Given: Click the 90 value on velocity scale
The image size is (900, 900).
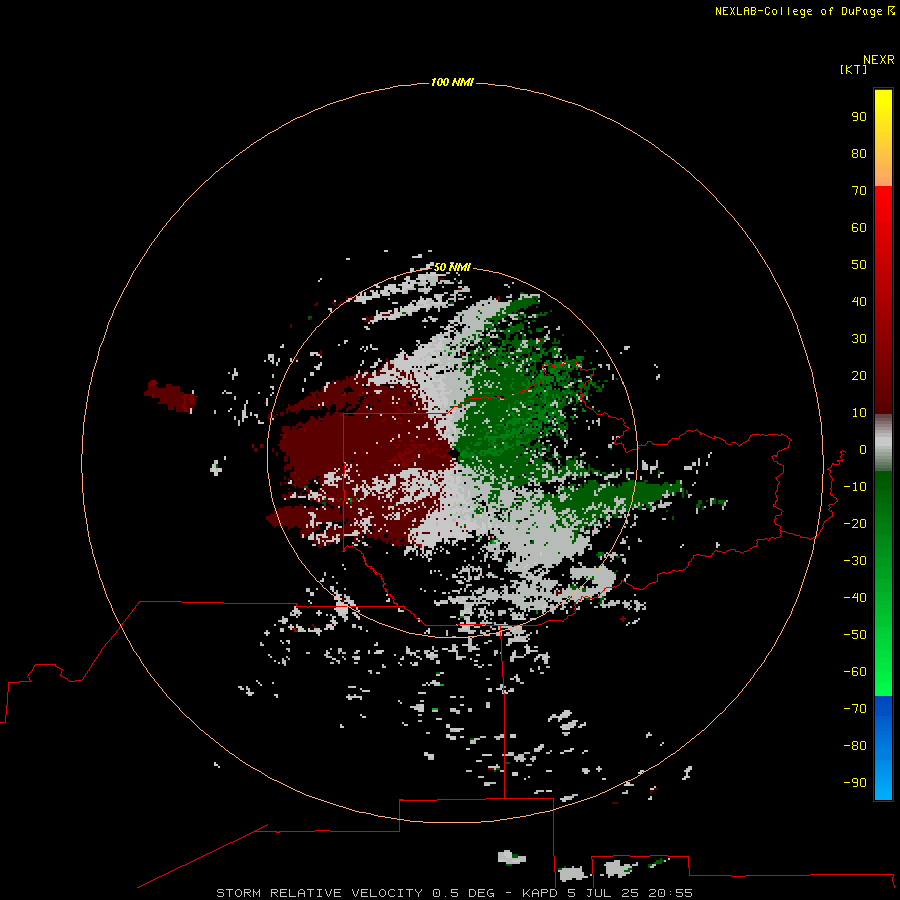Looking at the screenshot, I should [x=859, y=117].
